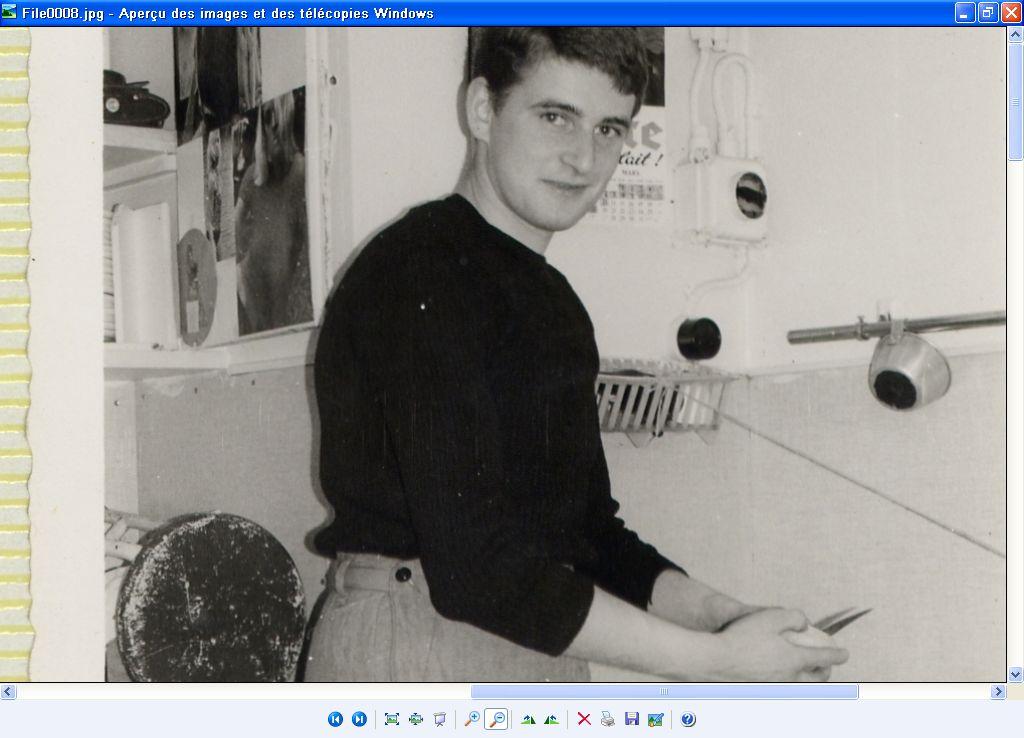Viewport: 1024px width, 738px height.
Task: Click the horizontal scrollbar thumb
Action: pyautogui.click(x=664, y=691)
